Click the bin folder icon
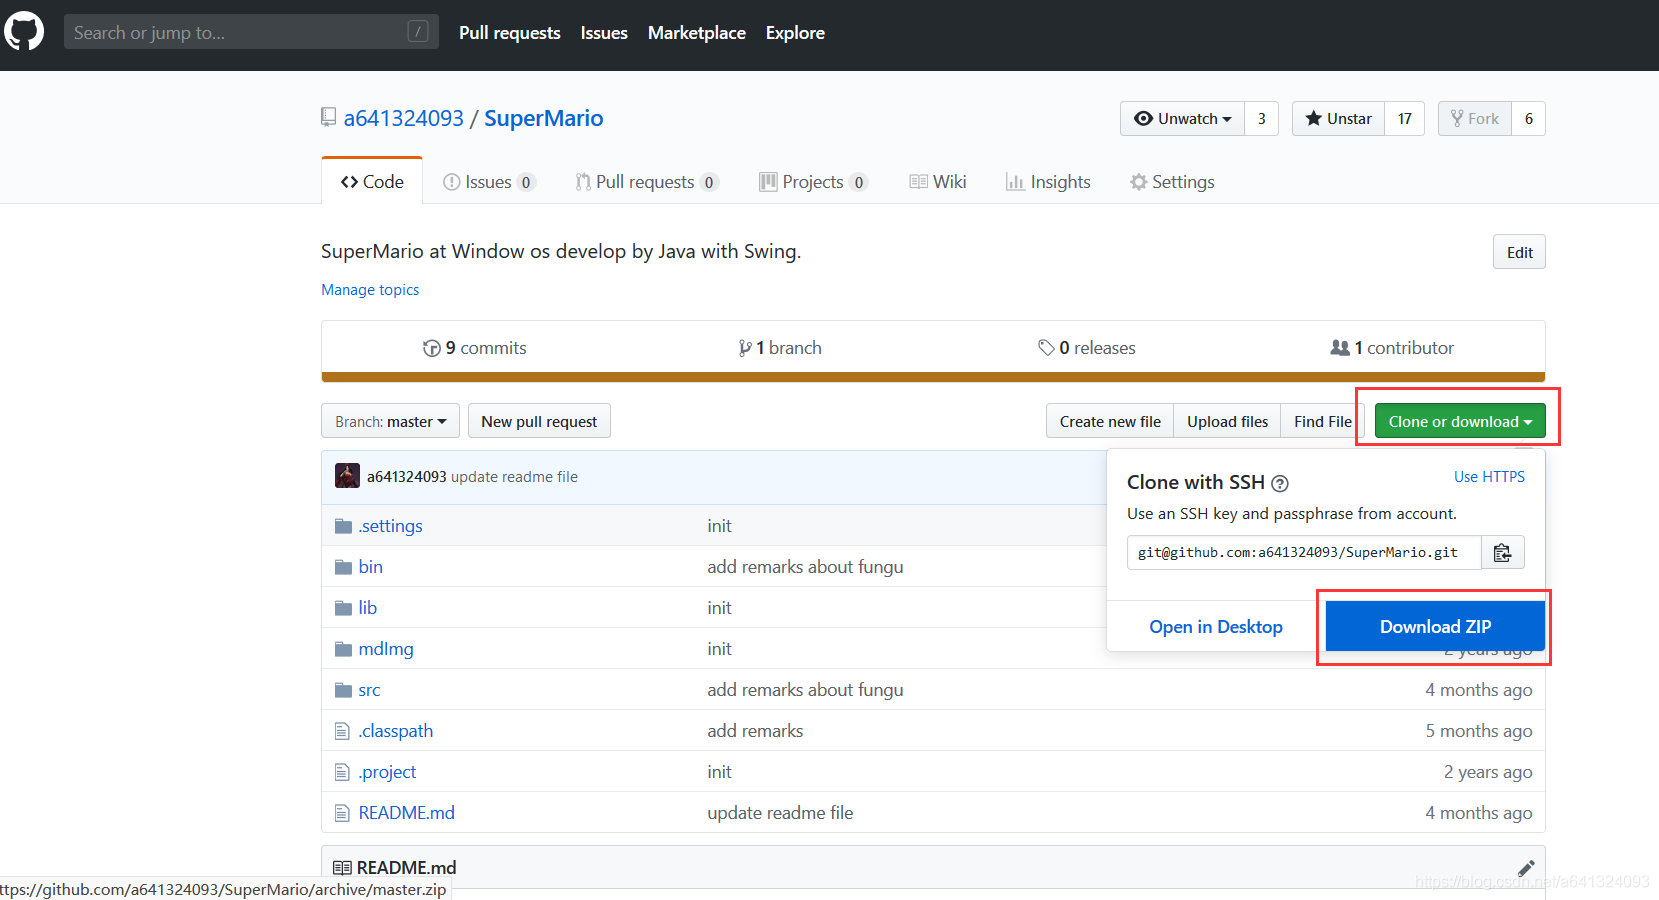 (x=343, y=567)
